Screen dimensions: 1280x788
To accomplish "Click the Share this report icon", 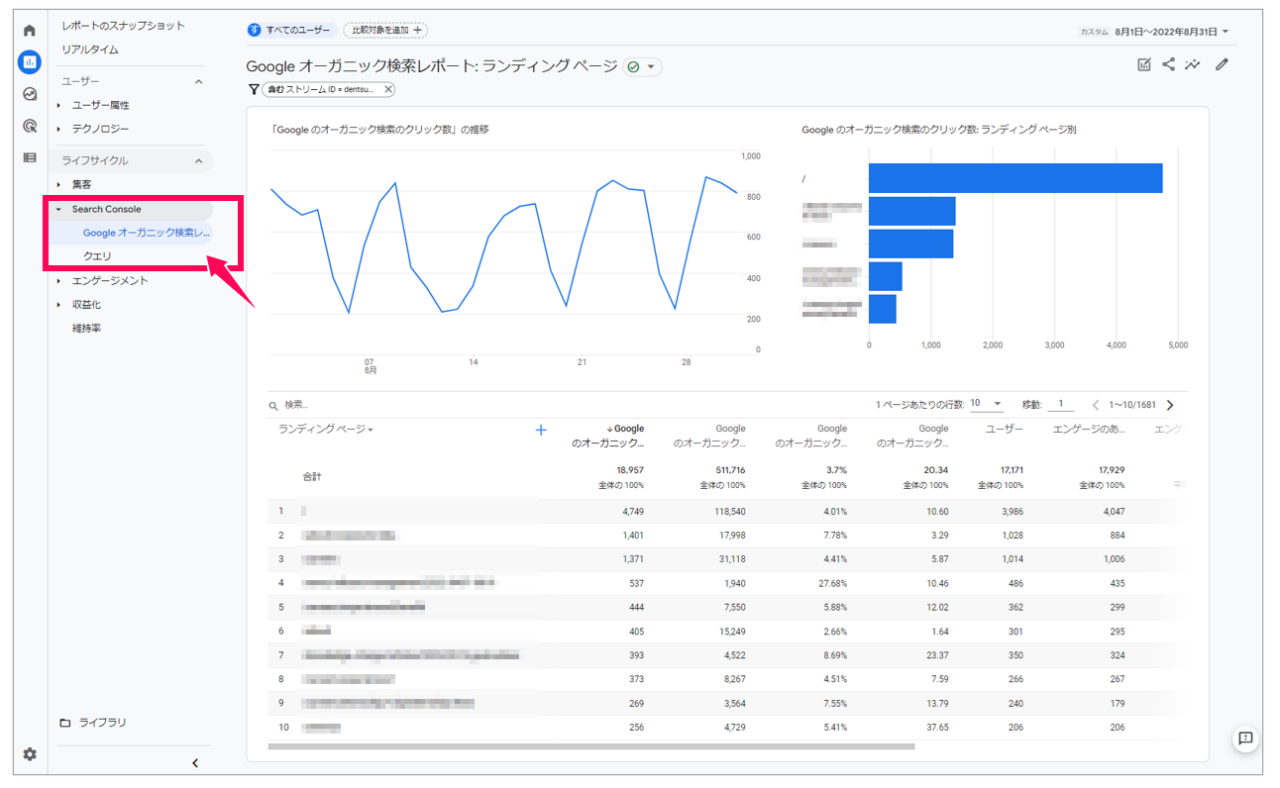I will click(x=1168, y=65).
